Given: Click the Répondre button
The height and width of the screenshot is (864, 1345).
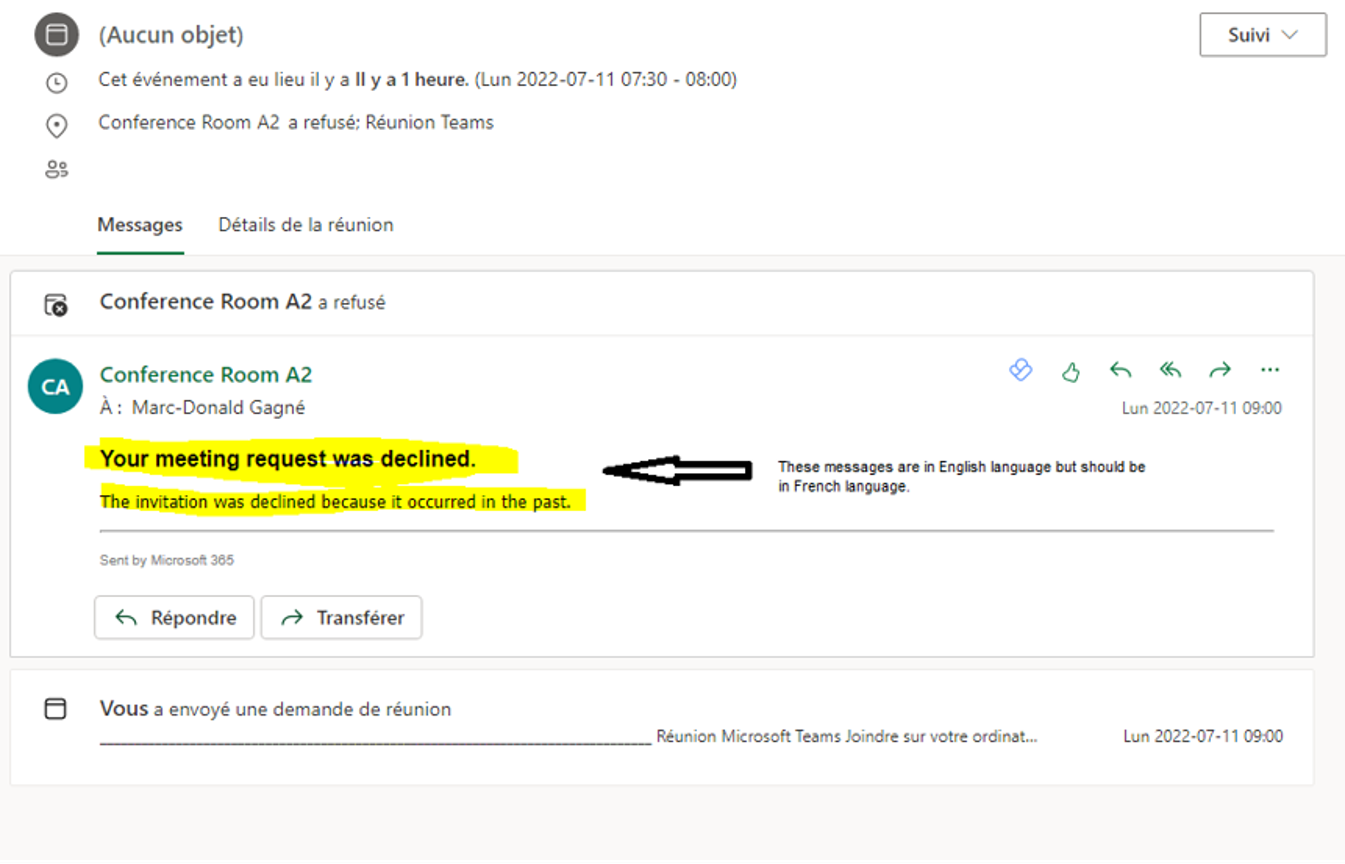Looking at the screenshot, I should [174, 617].
